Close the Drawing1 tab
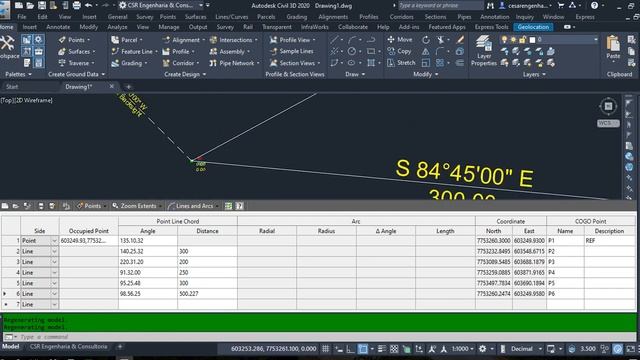Viewport: 640px width, 360px height. point(111,87)
